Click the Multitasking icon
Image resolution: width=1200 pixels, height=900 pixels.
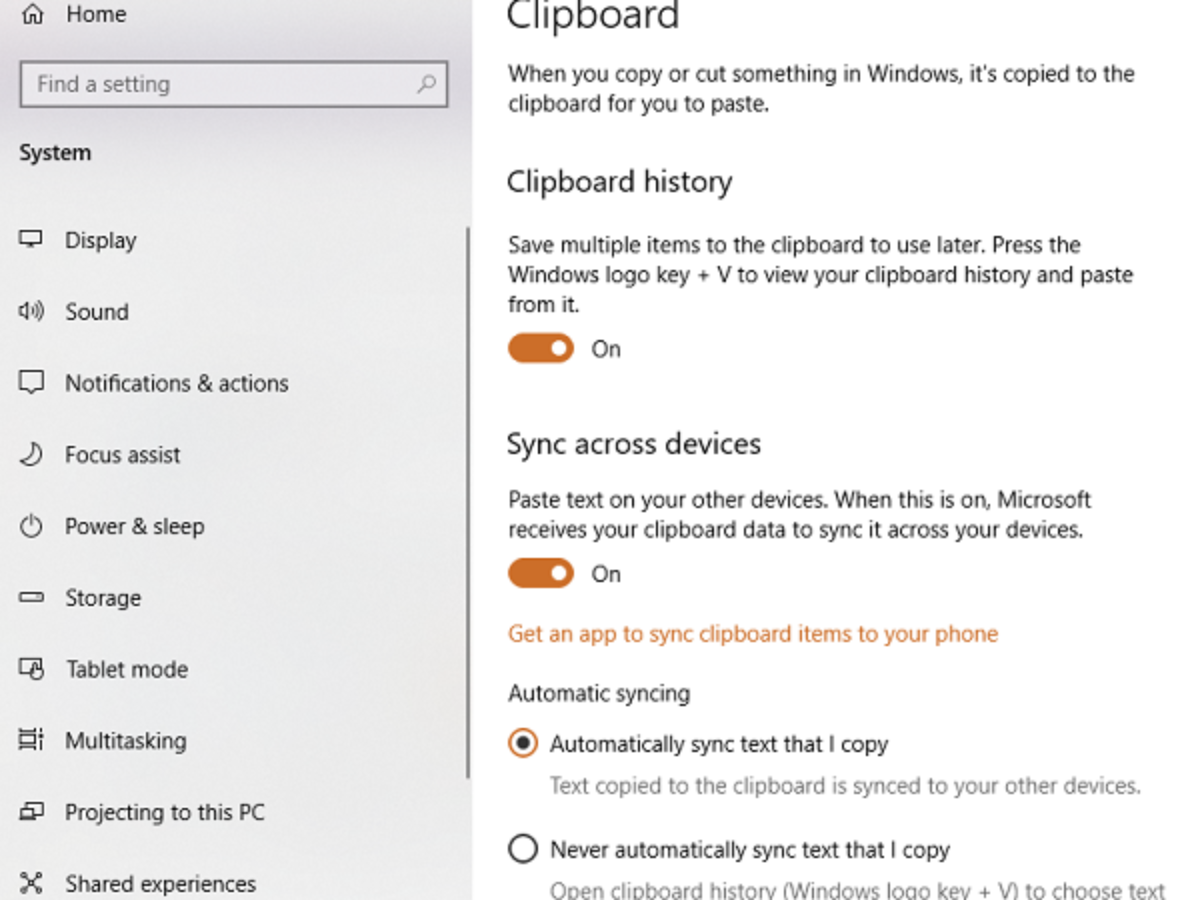pos(32,741)
